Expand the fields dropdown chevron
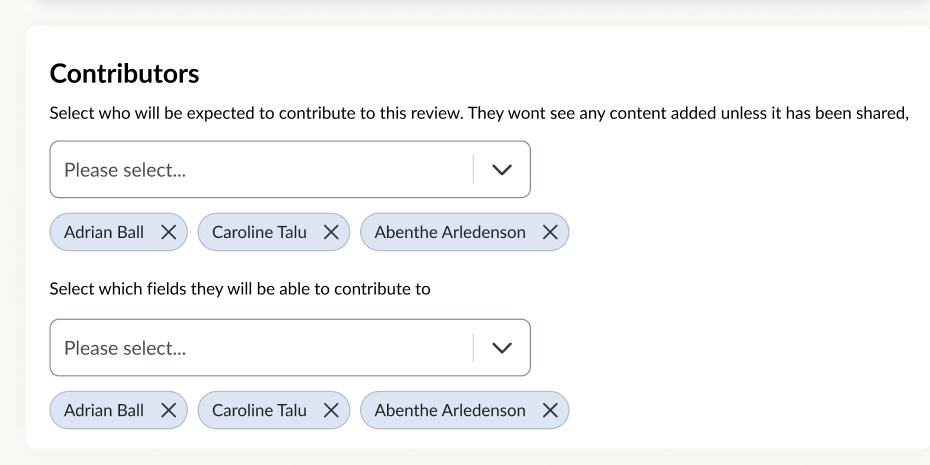 (x=502, y=348)
